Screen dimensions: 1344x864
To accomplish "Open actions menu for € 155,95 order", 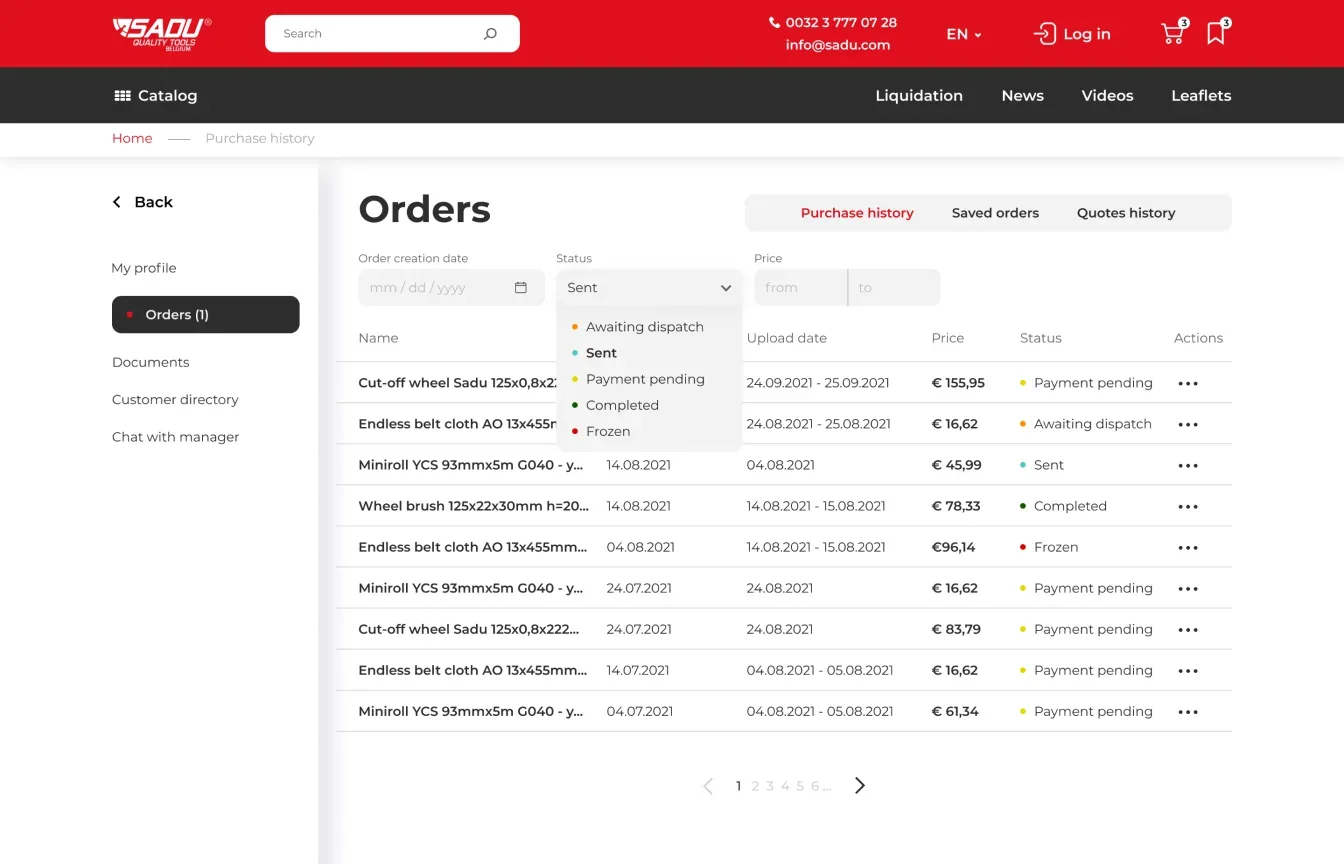I will tap(1188, 383).
